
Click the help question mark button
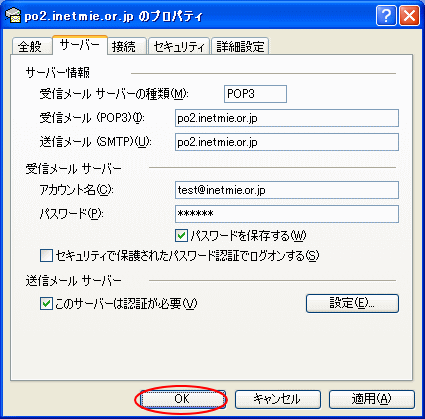(386, 16)
